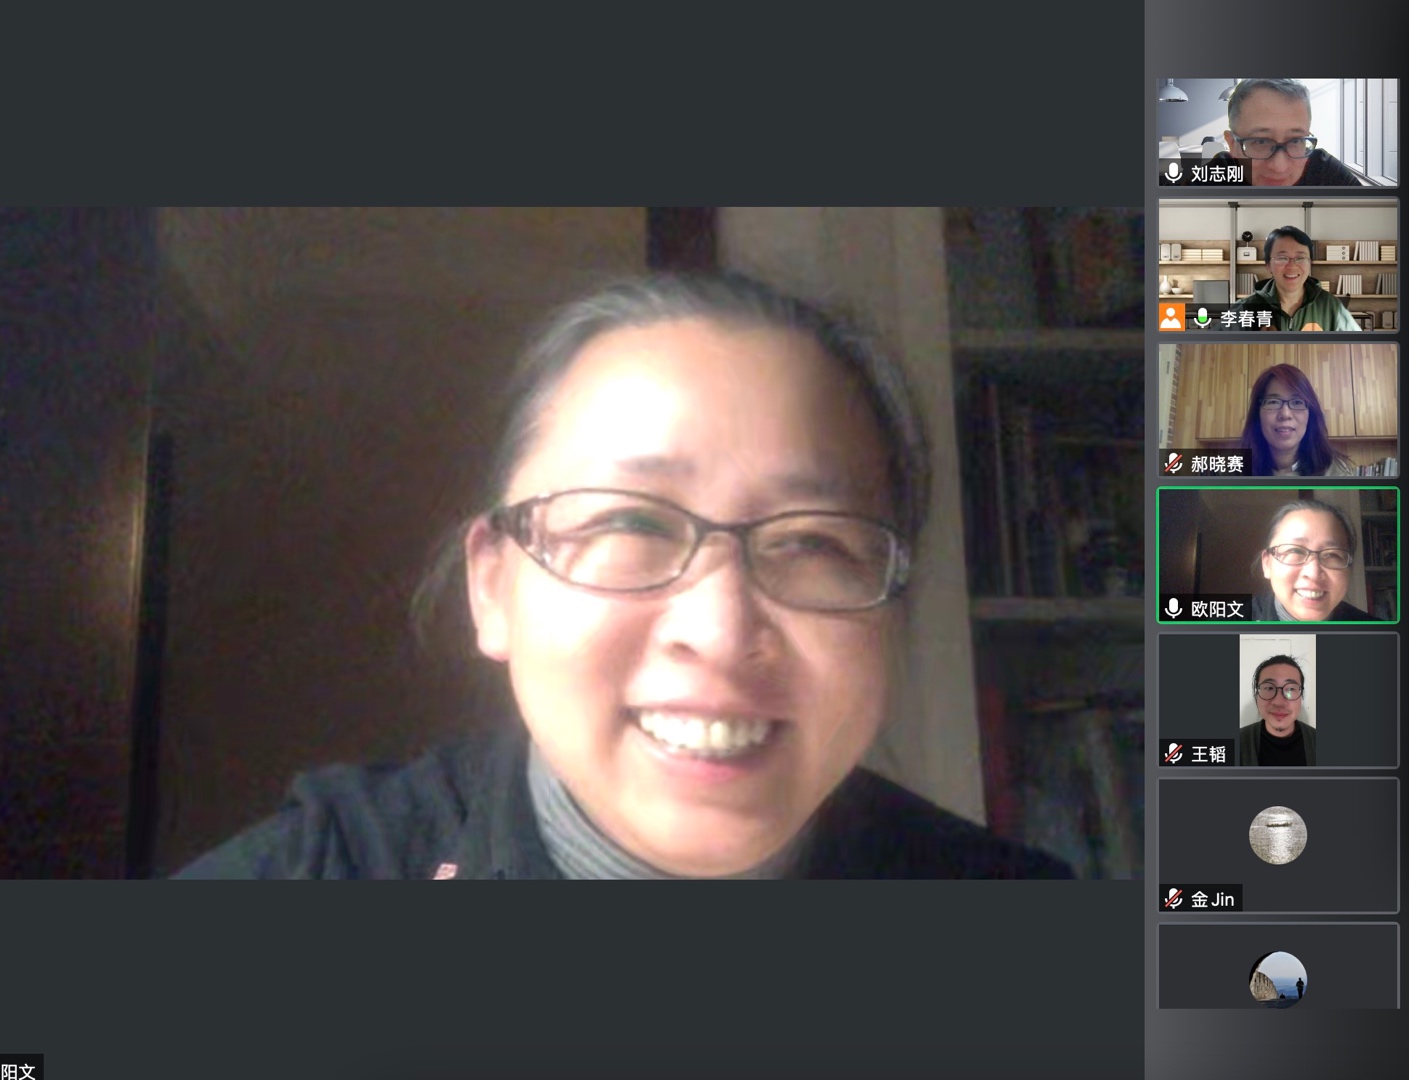Click 金 Jin's round profile avatar

point(1277,835)
